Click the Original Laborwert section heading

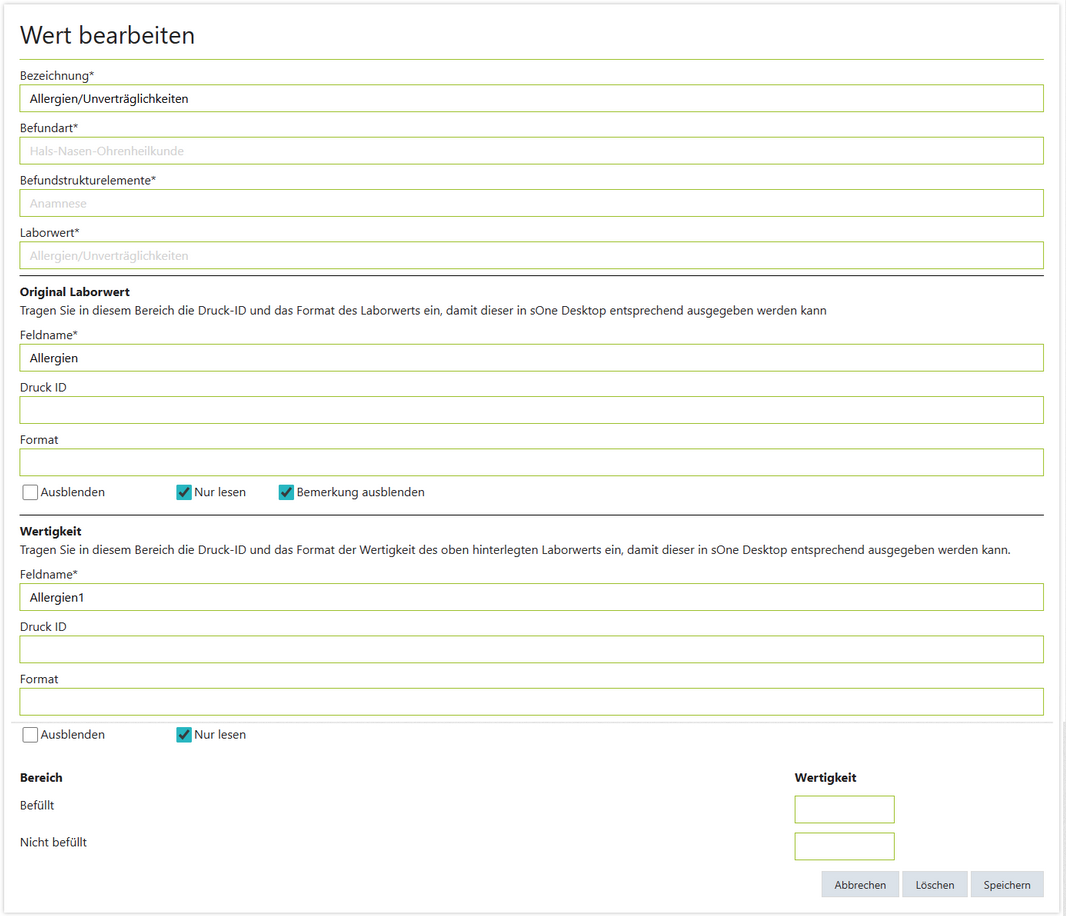coord(75,292)
